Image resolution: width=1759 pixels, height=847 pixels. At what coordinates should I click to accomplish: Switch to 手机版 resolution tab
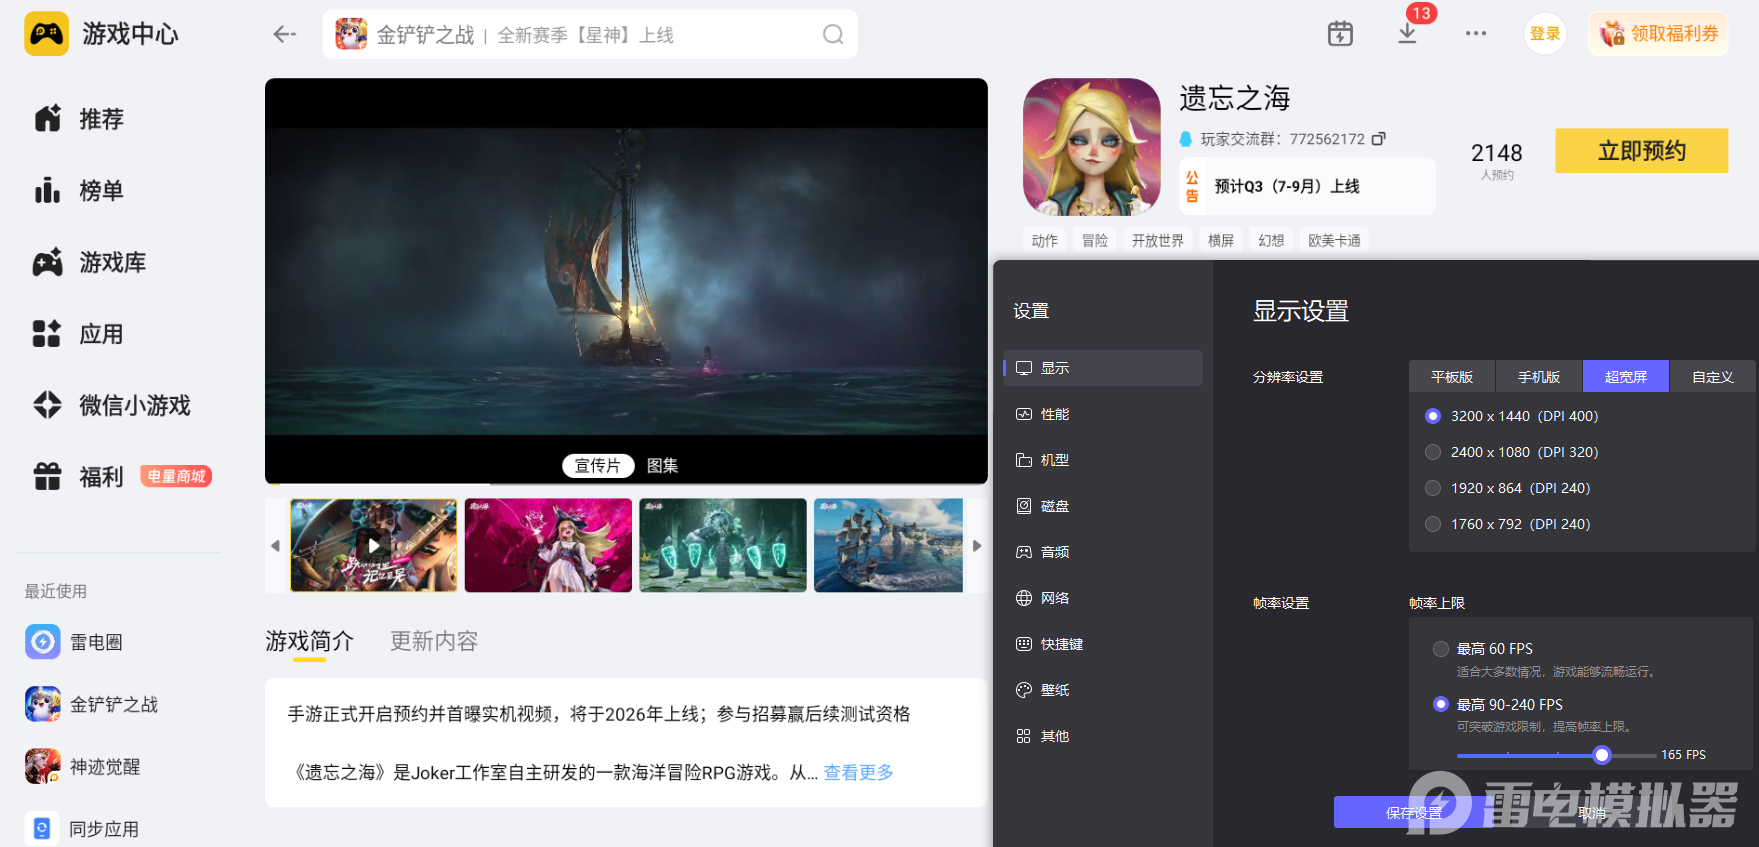pyautogui.click(x=1538, y=377)
